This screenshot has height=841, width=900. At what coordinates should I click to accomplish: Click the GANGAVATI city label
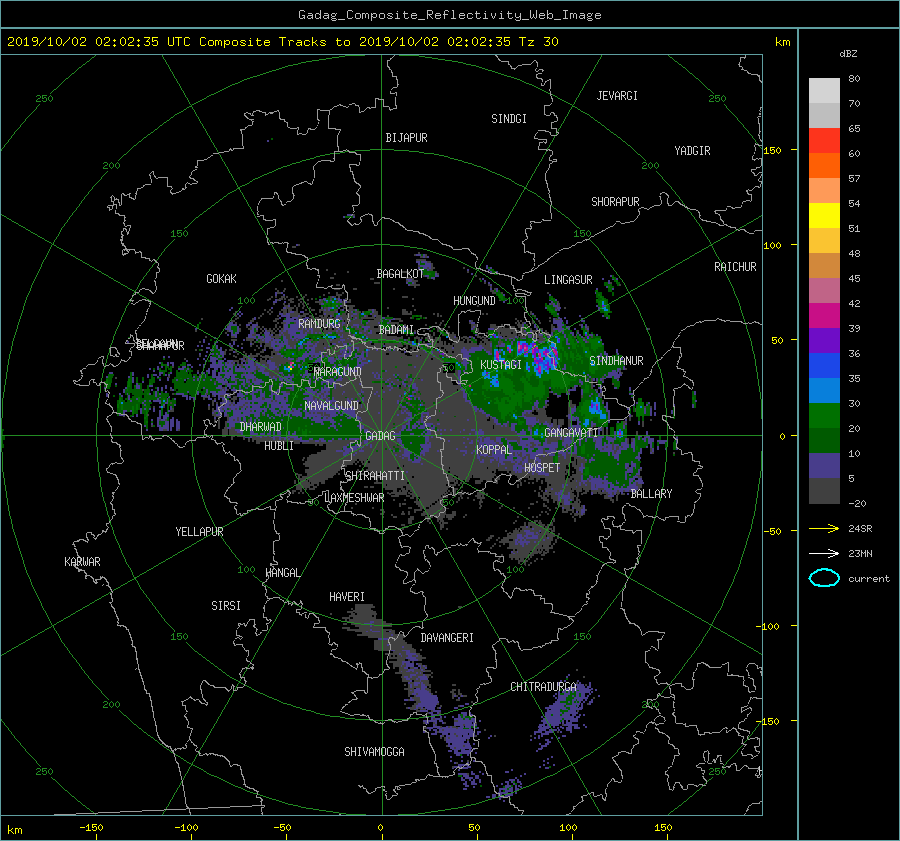coord(571,432)
